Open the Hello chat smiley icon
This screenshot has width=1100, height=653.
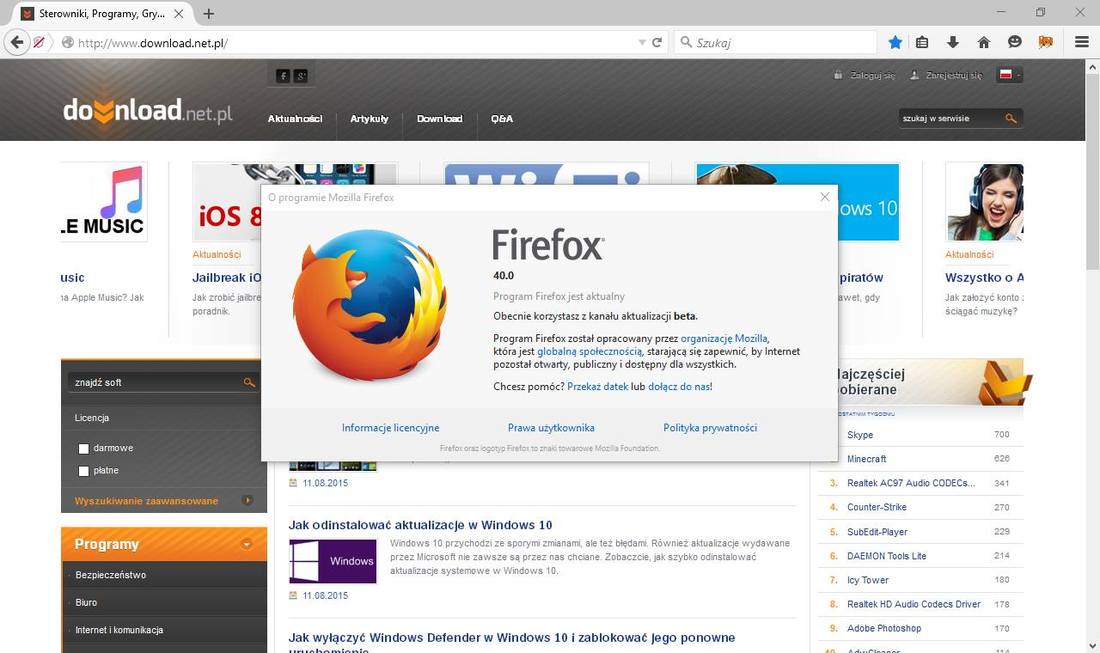click(x=1014, y=42)
